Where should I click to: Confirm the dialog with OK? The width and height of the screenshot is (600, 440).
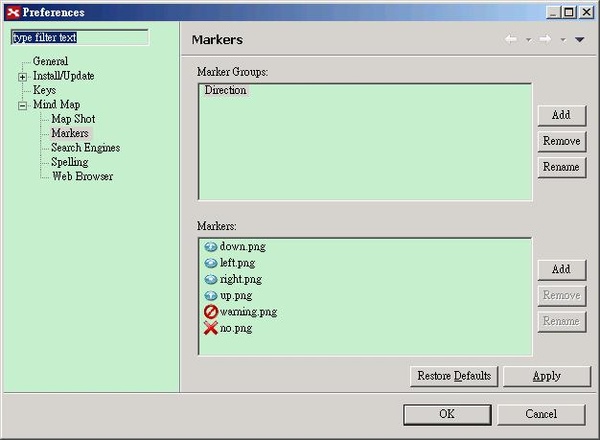point(447,414)
